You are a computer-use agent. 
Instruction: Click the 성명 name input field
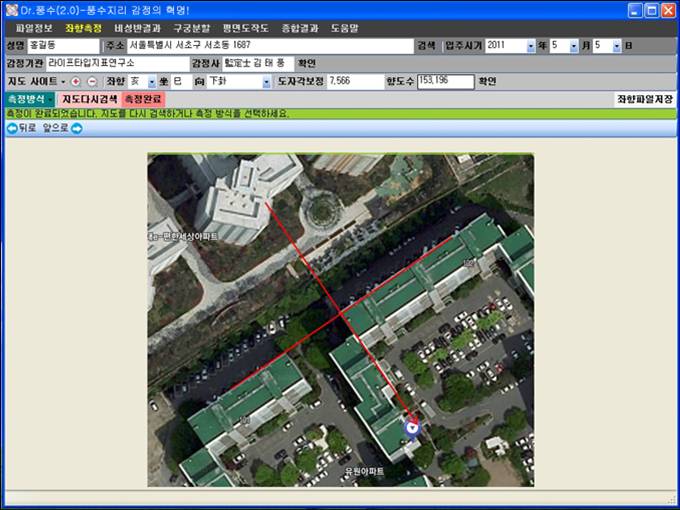[x=63, y=46]
